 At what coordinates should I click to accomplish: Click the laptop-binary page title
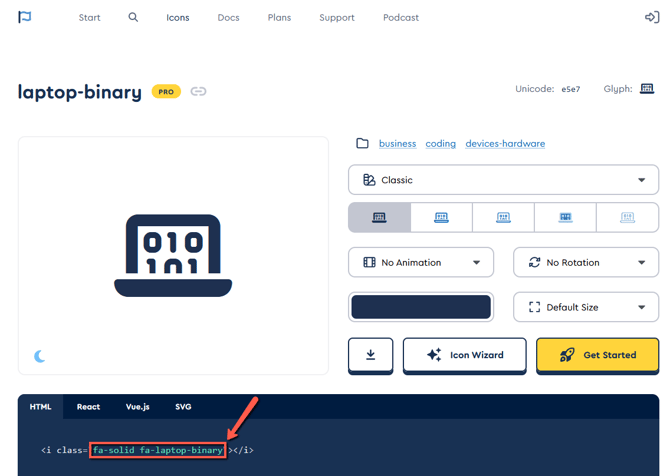(79, 92)
